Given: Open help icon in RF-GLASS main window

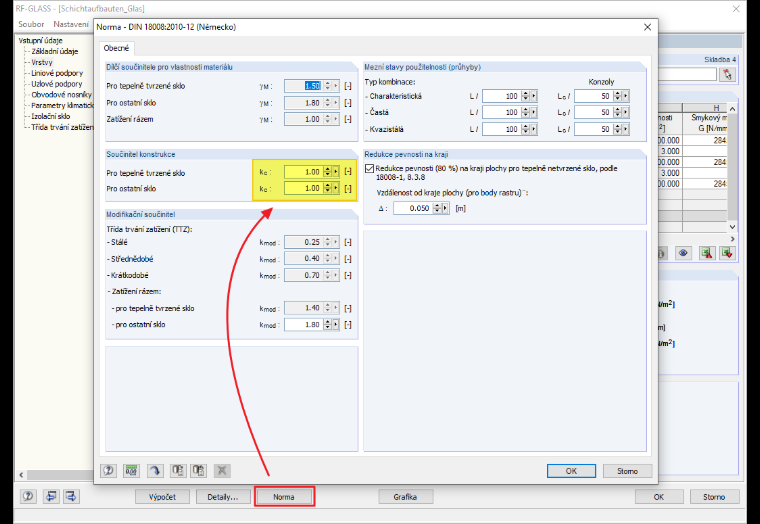Looking at the screenshot, I should [x=28, y=496].
